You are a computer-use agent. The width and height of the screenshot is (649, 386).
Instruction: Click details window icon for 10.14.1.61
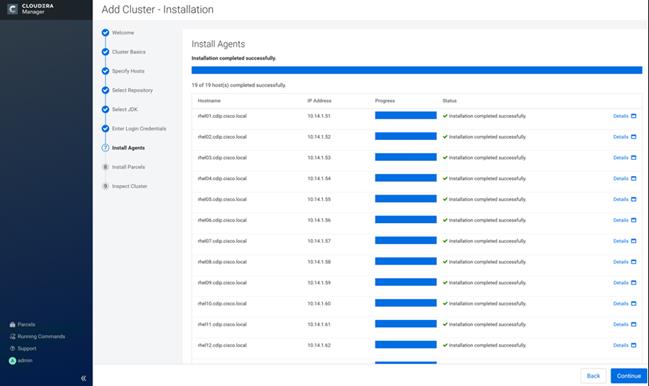pyautogui.click(x=633, y=324)
